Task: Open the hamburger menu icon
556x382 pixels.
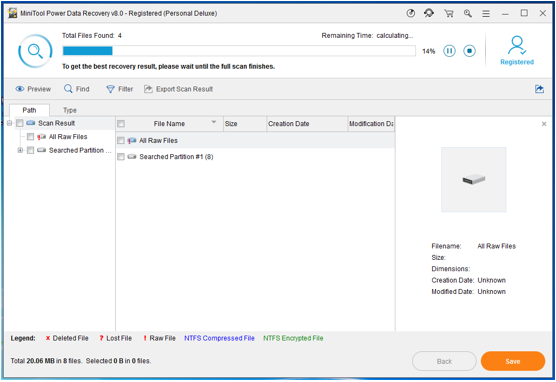Action: (486, 13)
